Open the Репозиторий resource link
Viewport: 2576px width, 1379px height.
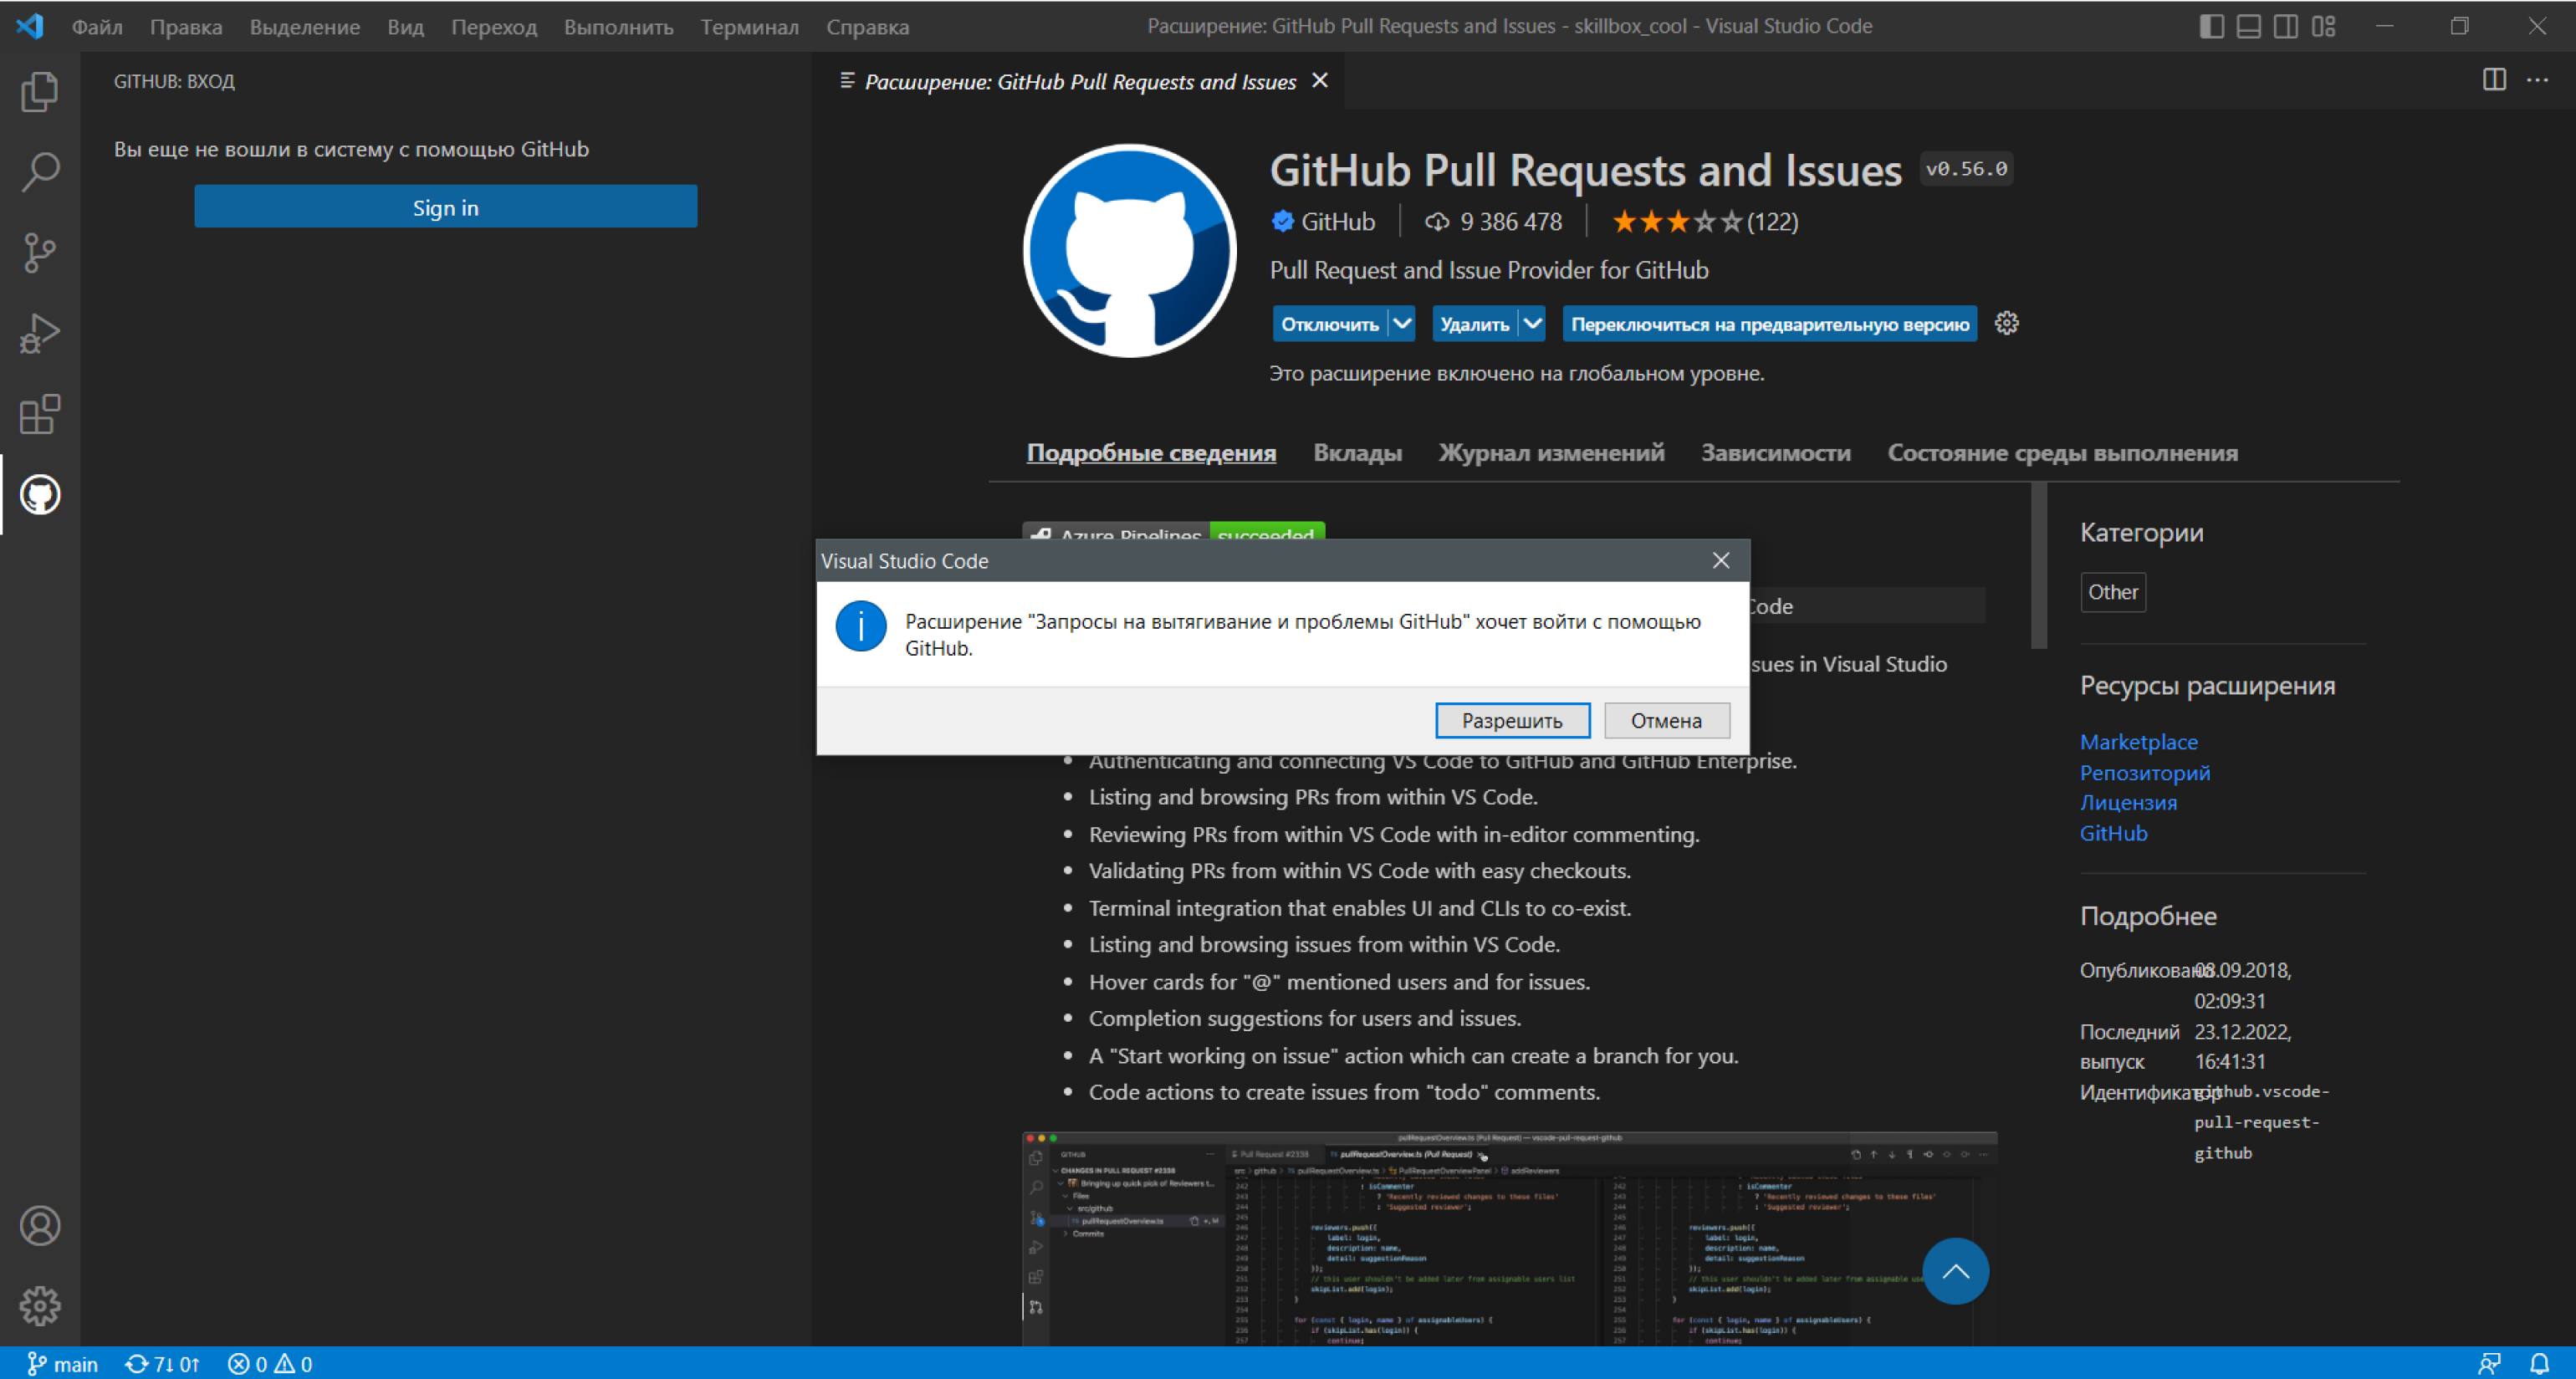coord(2145,773)
